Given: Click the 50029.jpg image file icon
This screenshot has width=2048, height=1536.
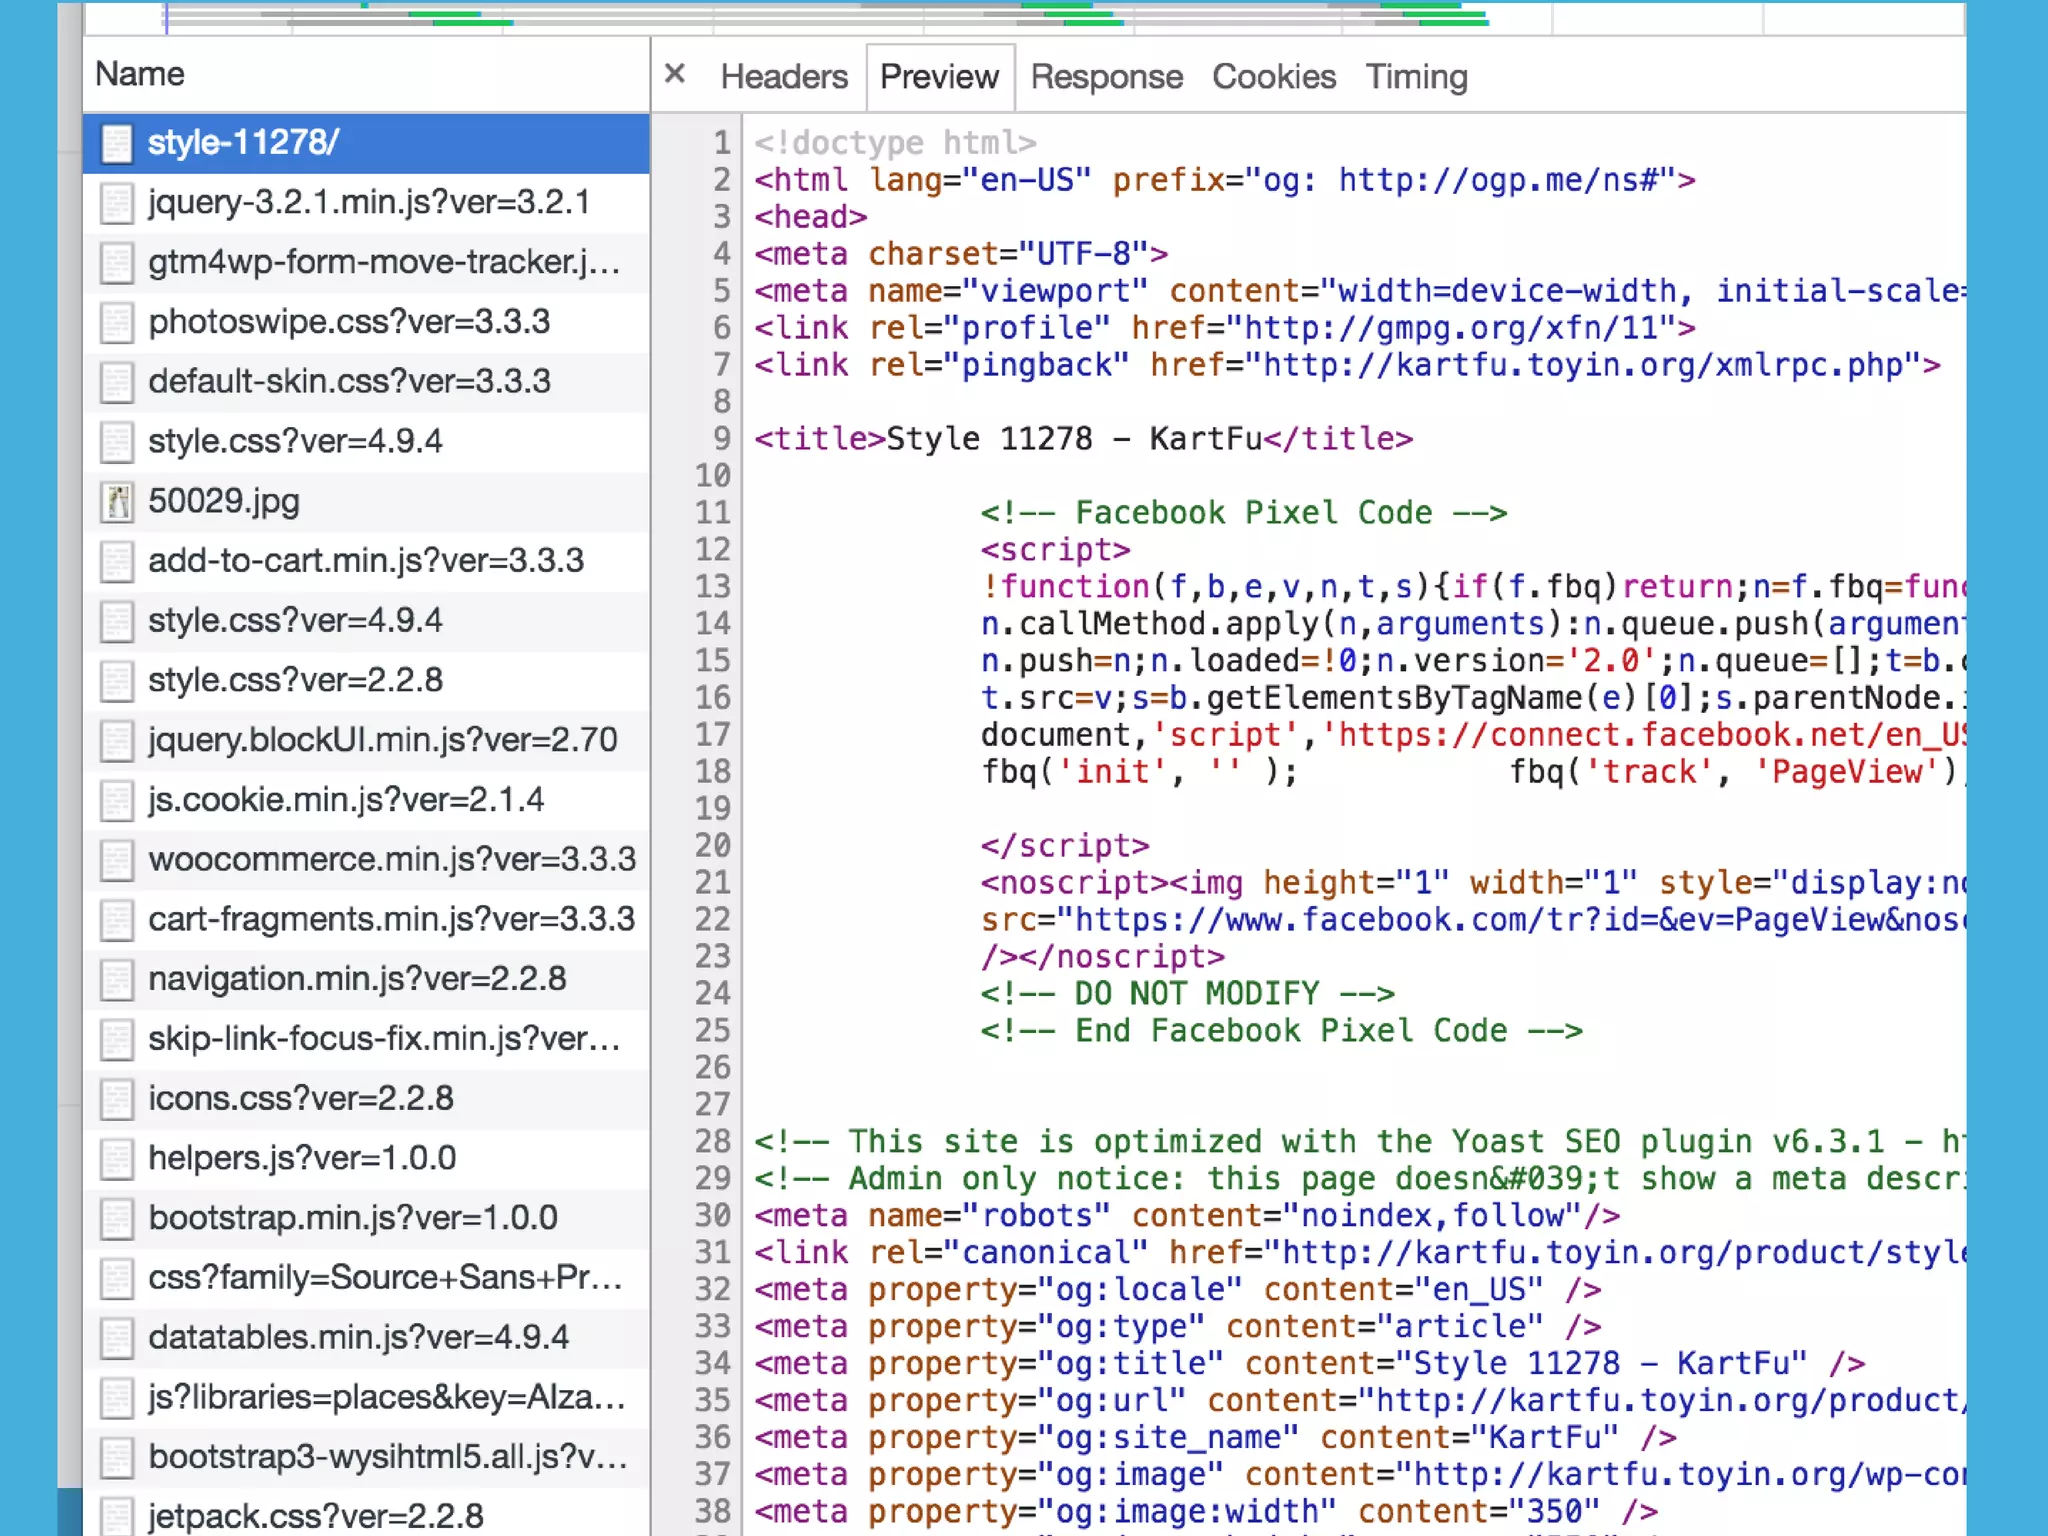Looking at the screenshot, I should click(117, 502).
